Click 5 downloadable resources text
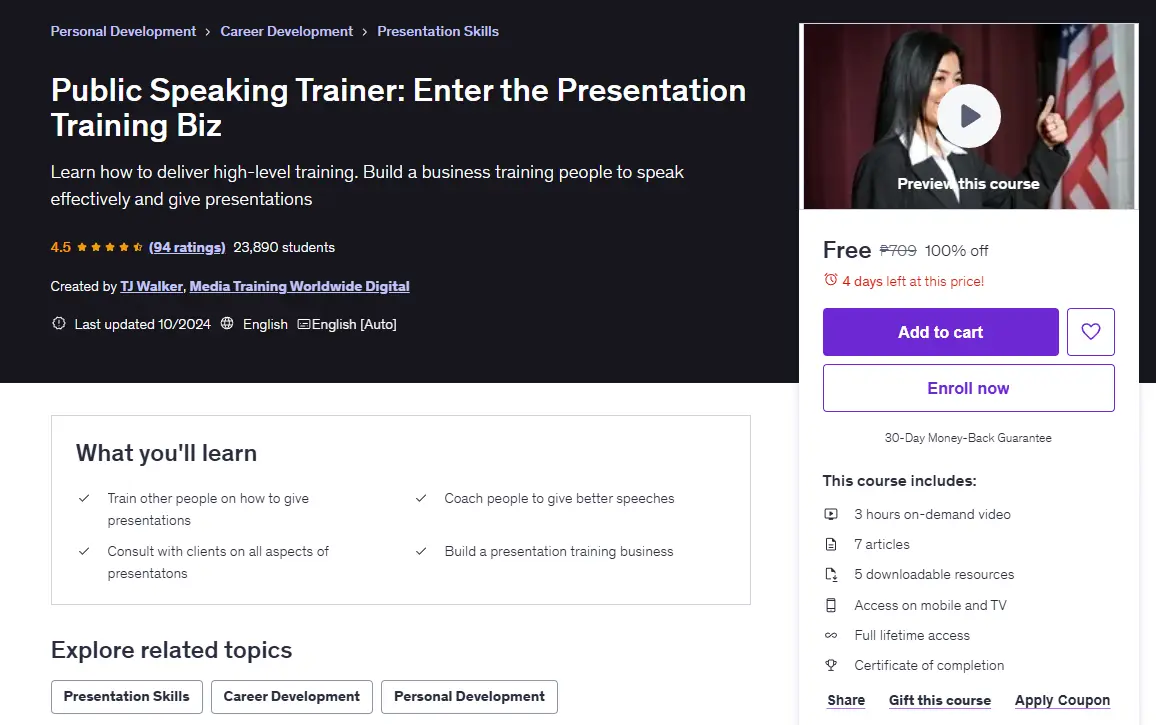 tap(934, 575)
